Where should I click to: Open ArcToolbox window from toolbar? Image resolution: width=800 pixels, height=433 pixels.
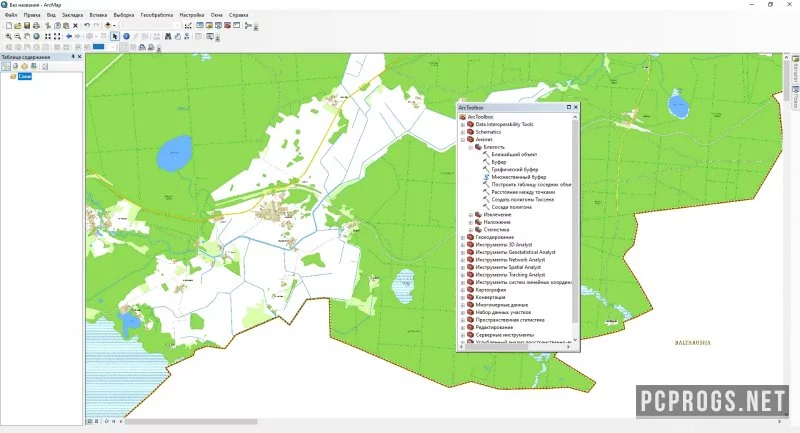228,26
